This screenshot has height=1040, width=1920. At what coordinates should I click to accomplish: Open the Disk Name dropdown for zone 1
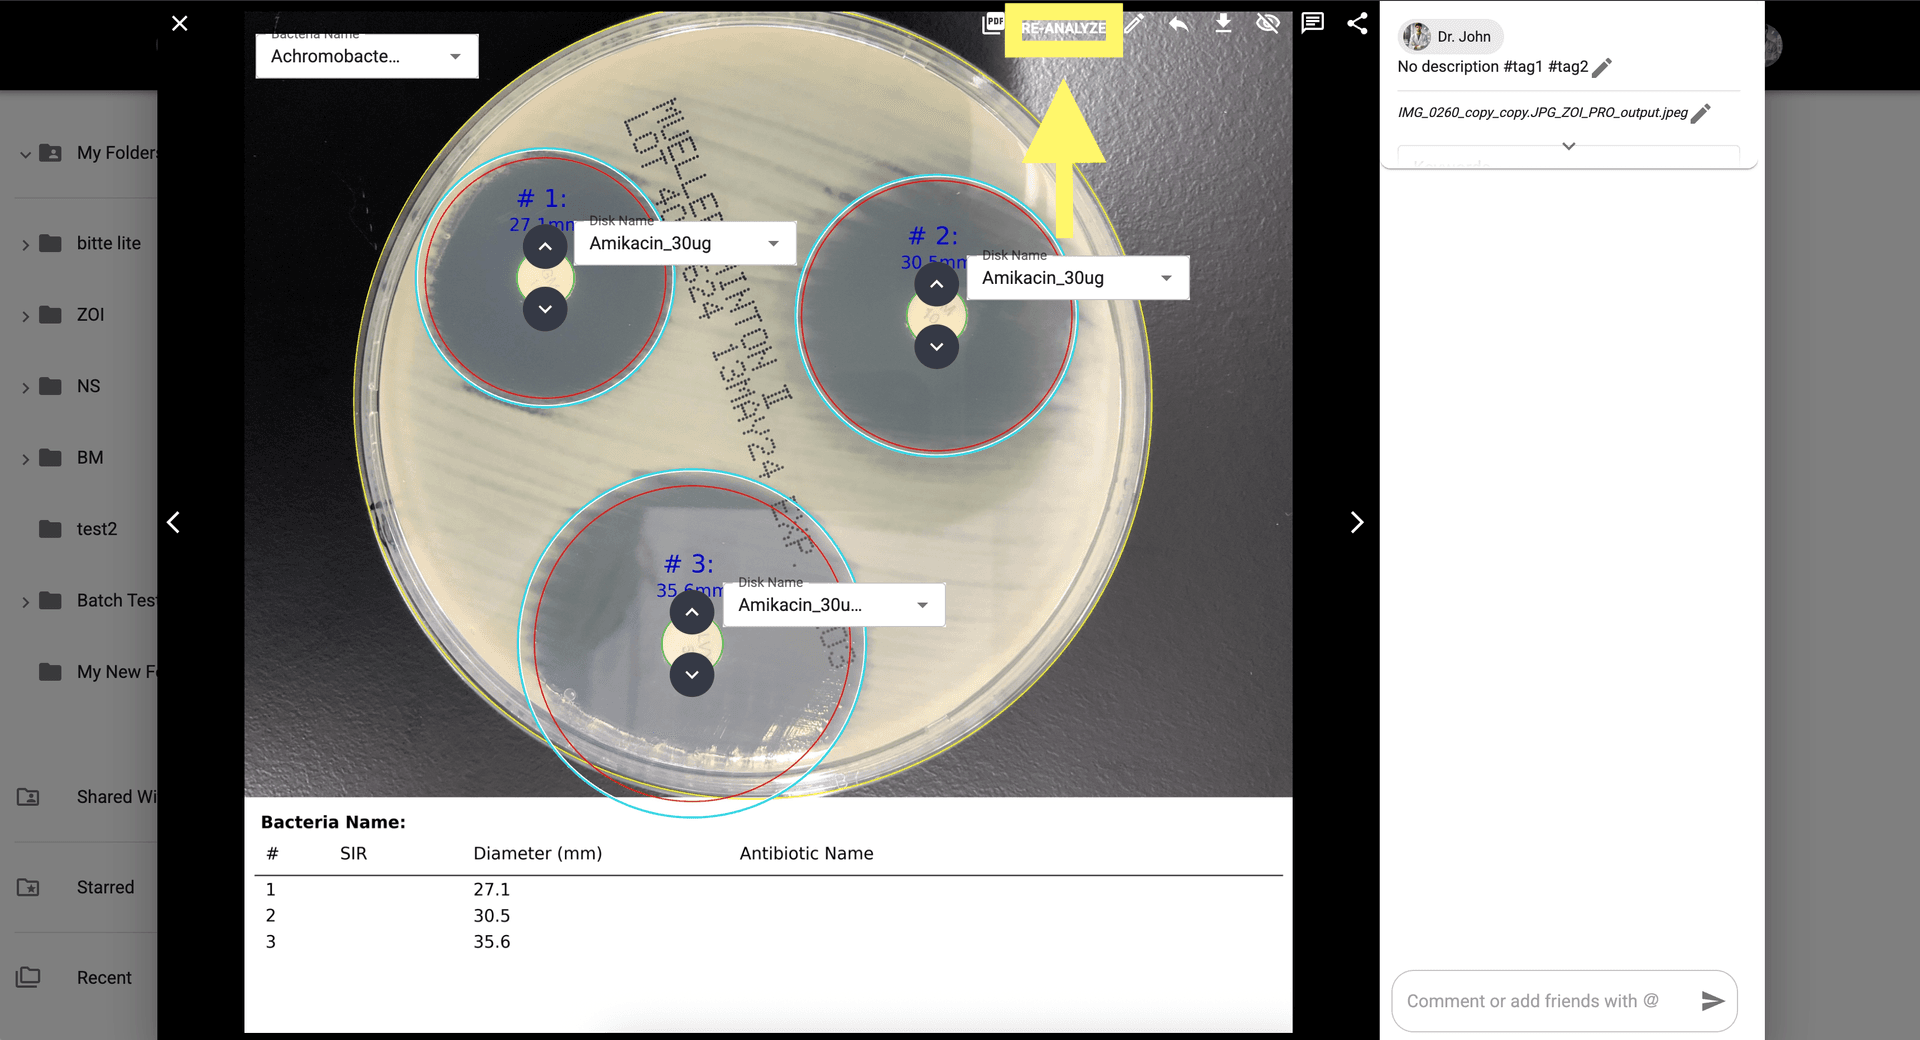[684, 244]
